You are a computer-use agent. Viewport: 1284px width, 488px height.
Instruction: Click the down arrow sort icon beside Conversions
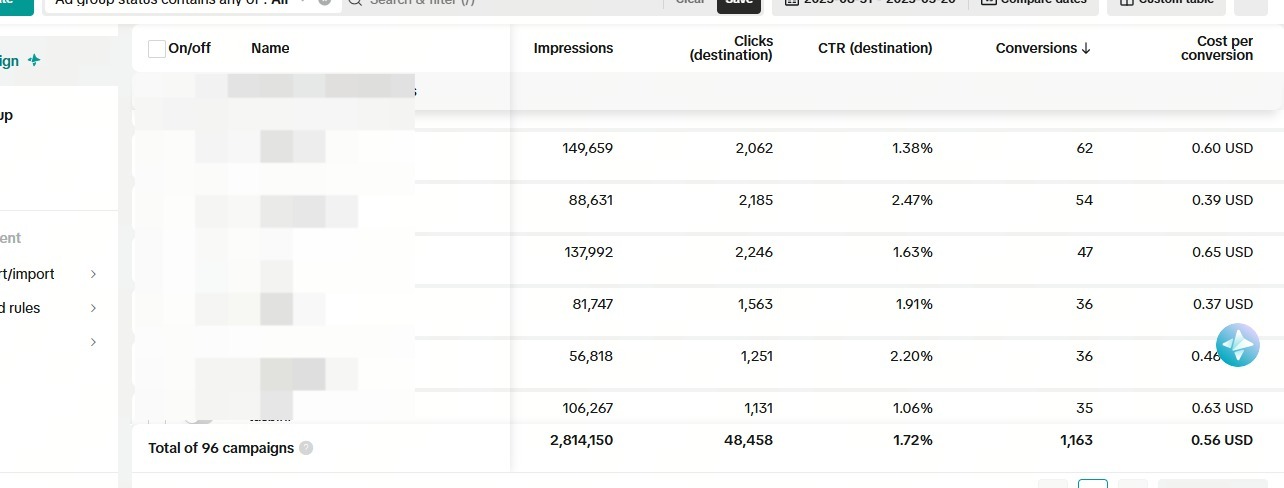click(1086, 48)
